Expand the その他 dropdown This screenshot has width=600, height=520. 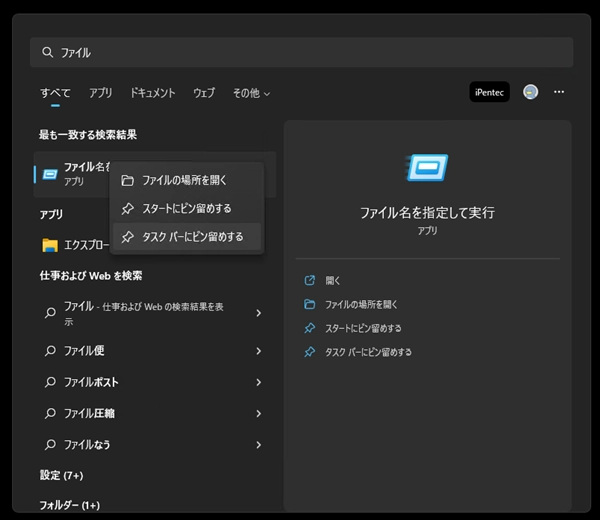[251, 93]
